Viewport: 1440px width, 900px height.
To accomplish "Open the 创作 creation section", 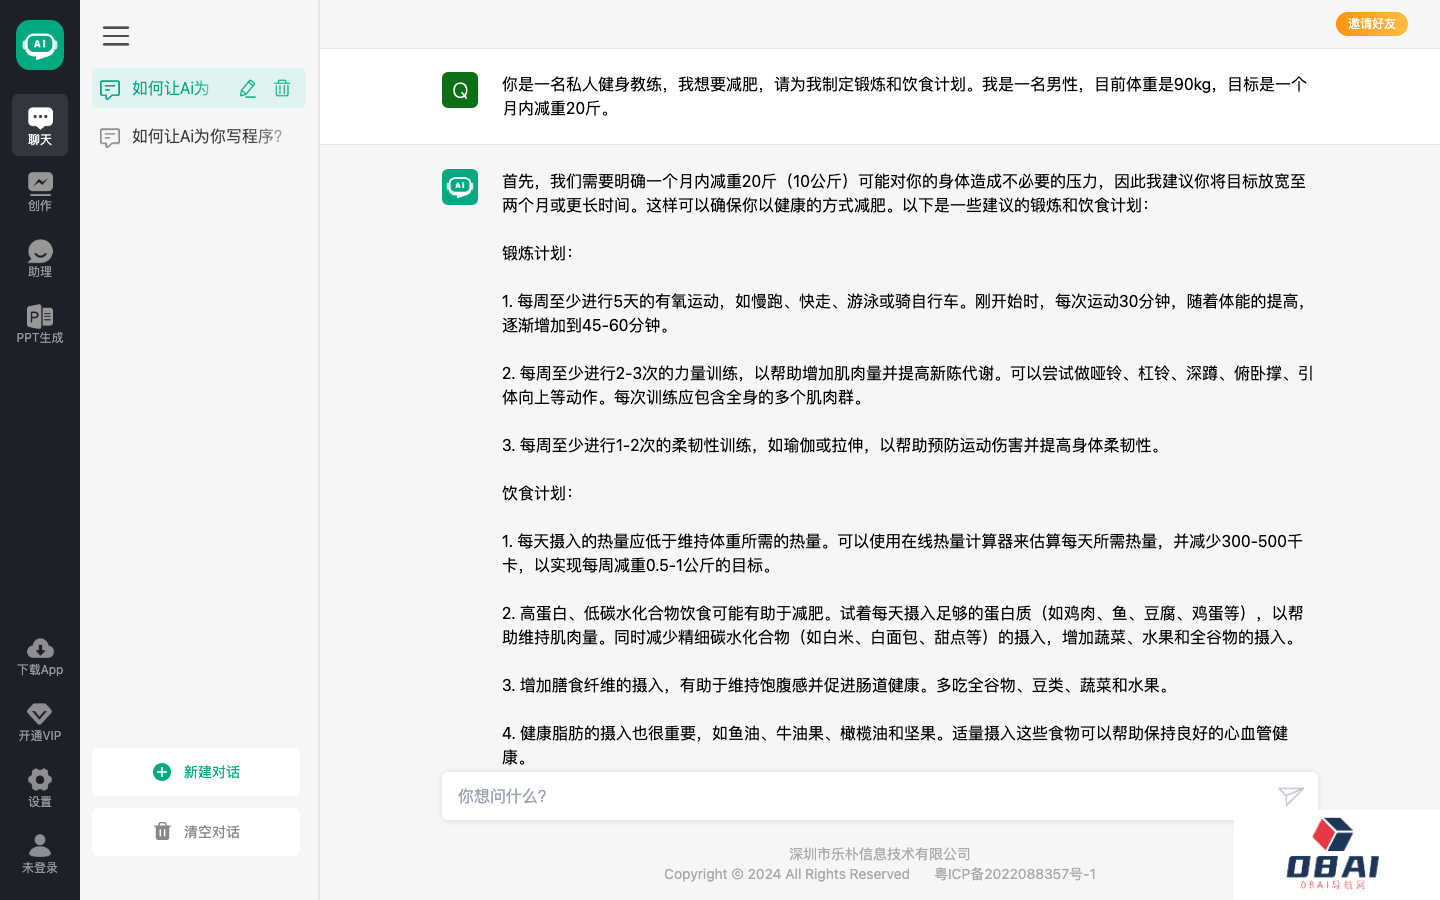I will click(x=40, y=191).
